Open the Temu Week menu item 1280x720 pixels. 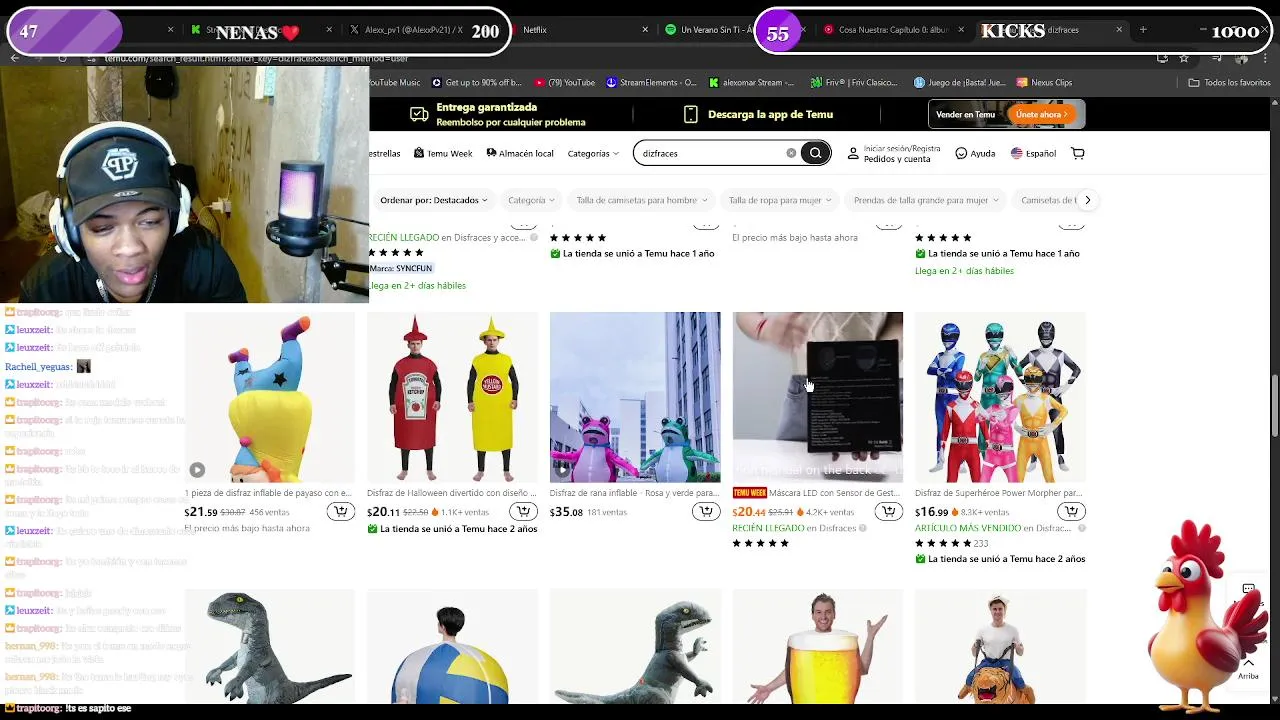coord(443,153)
